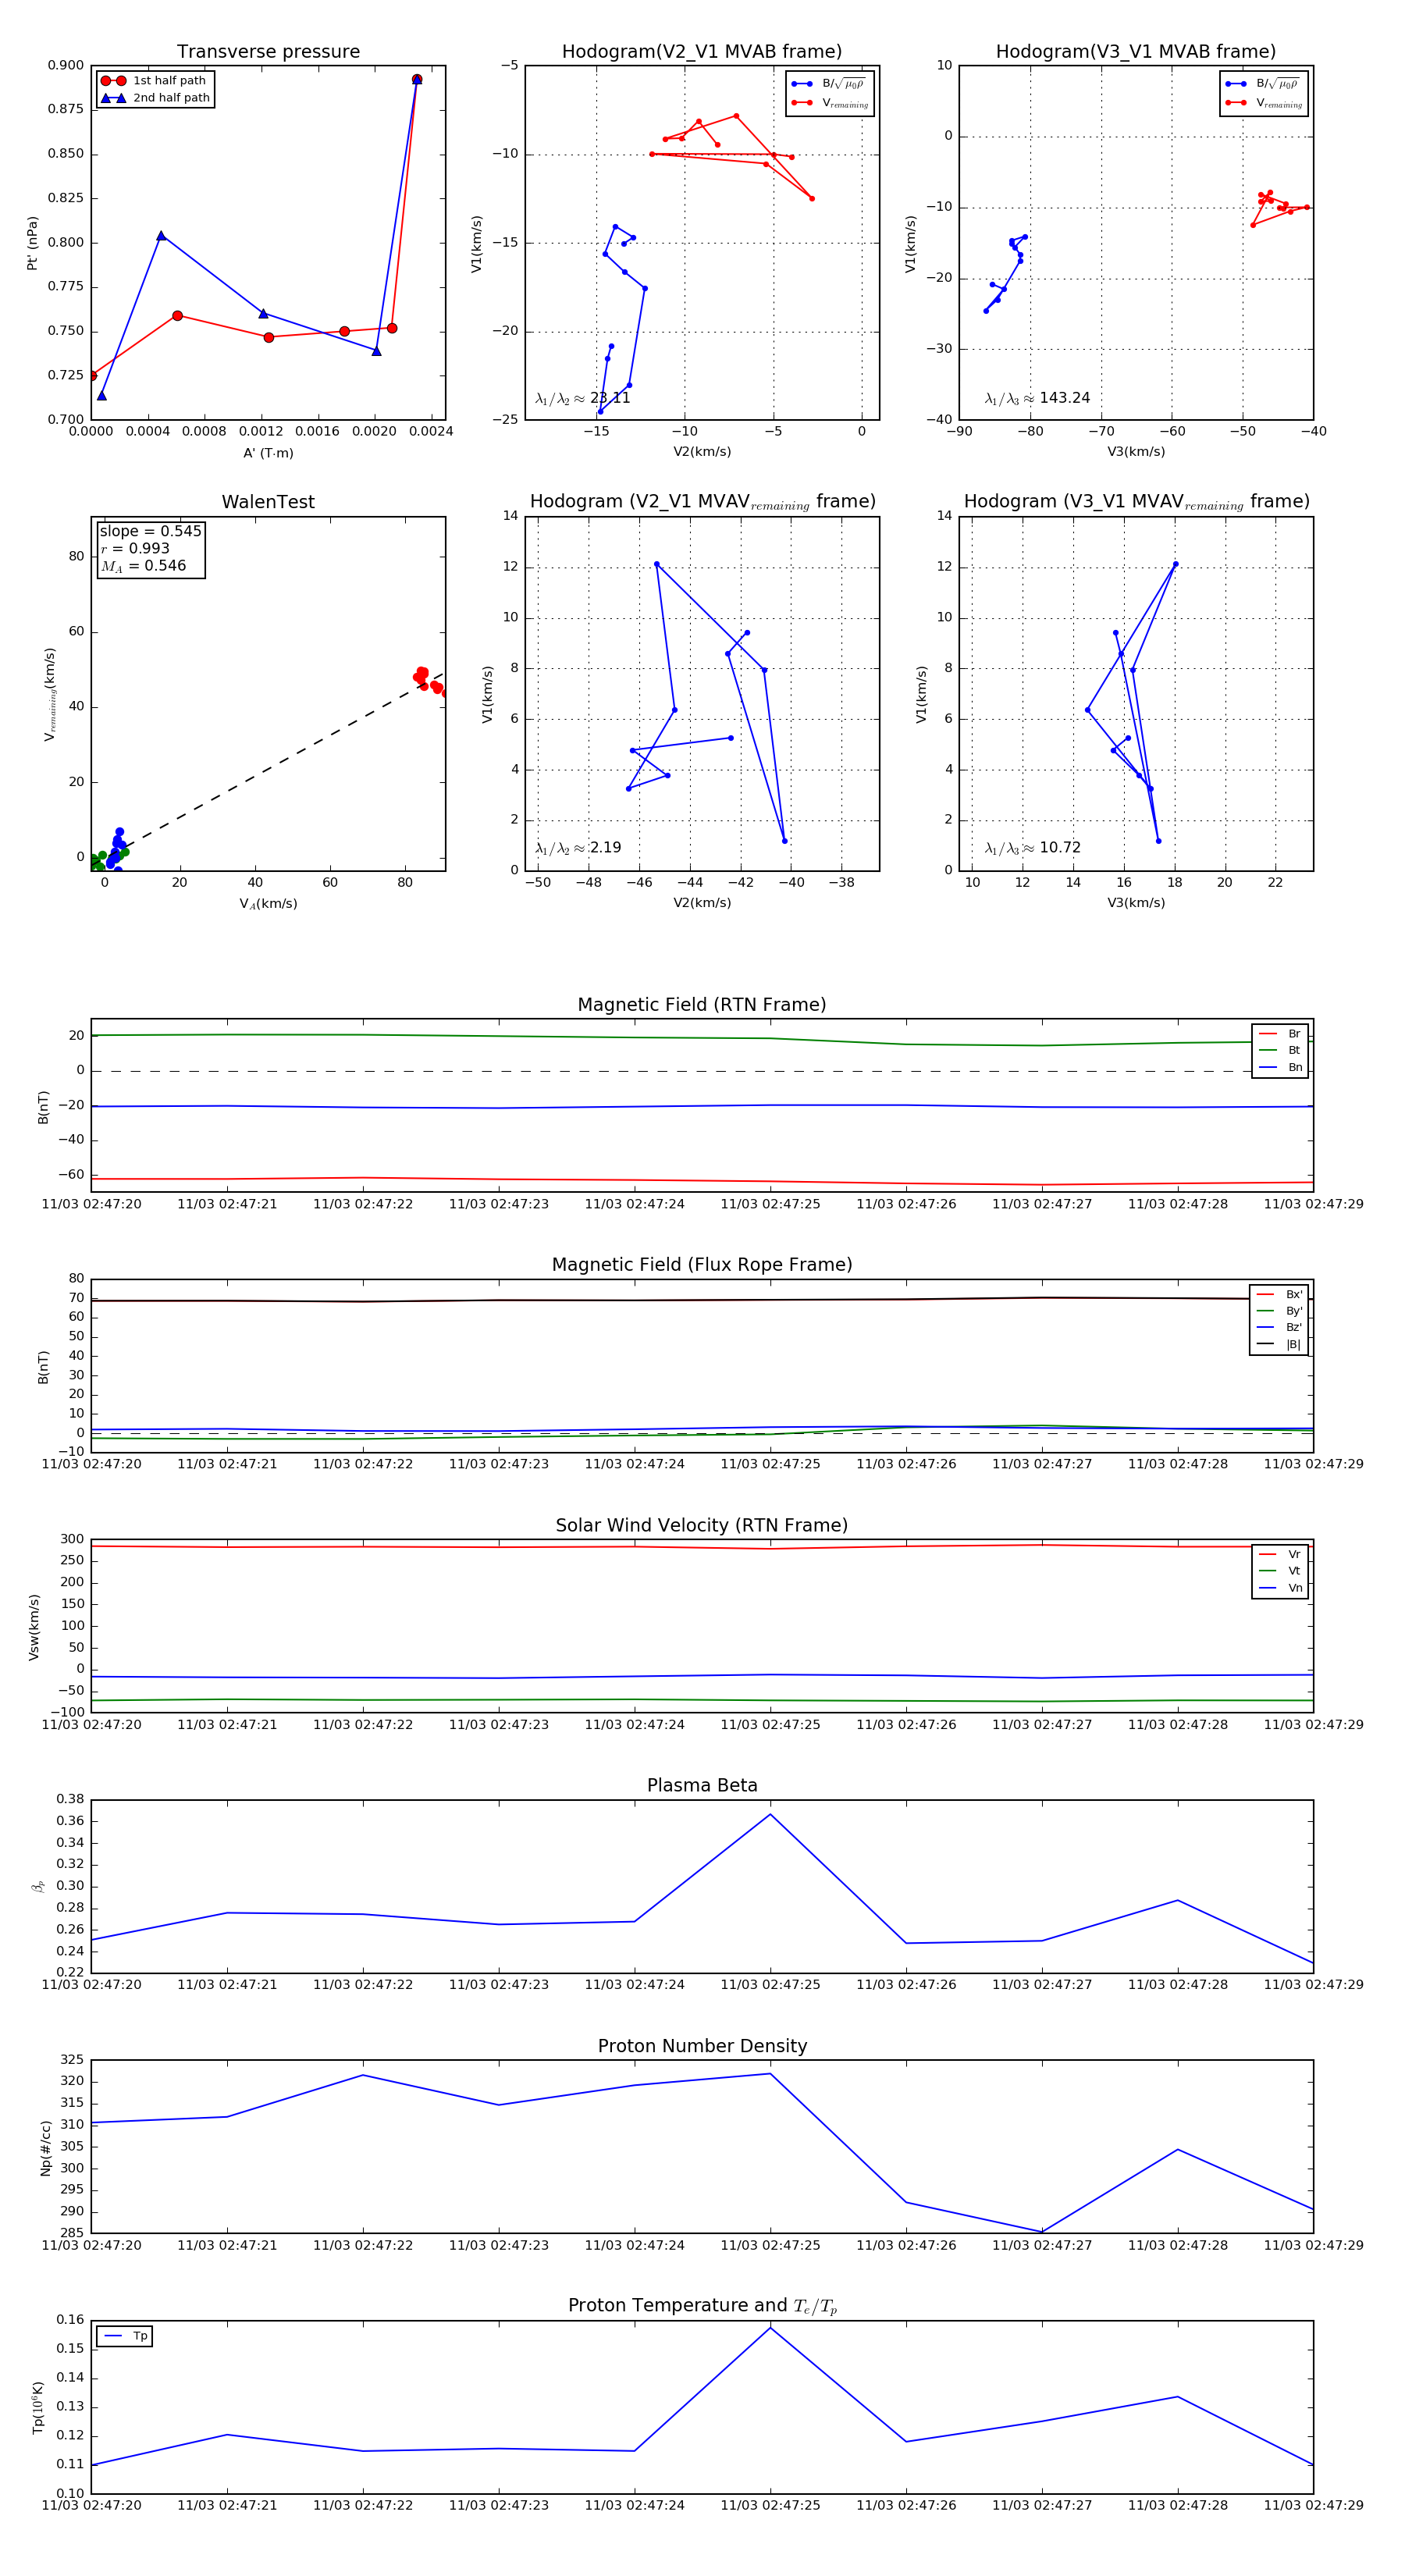Select the "2nd half path" legend entry
1405x2576 pixels.
(155, 98)
